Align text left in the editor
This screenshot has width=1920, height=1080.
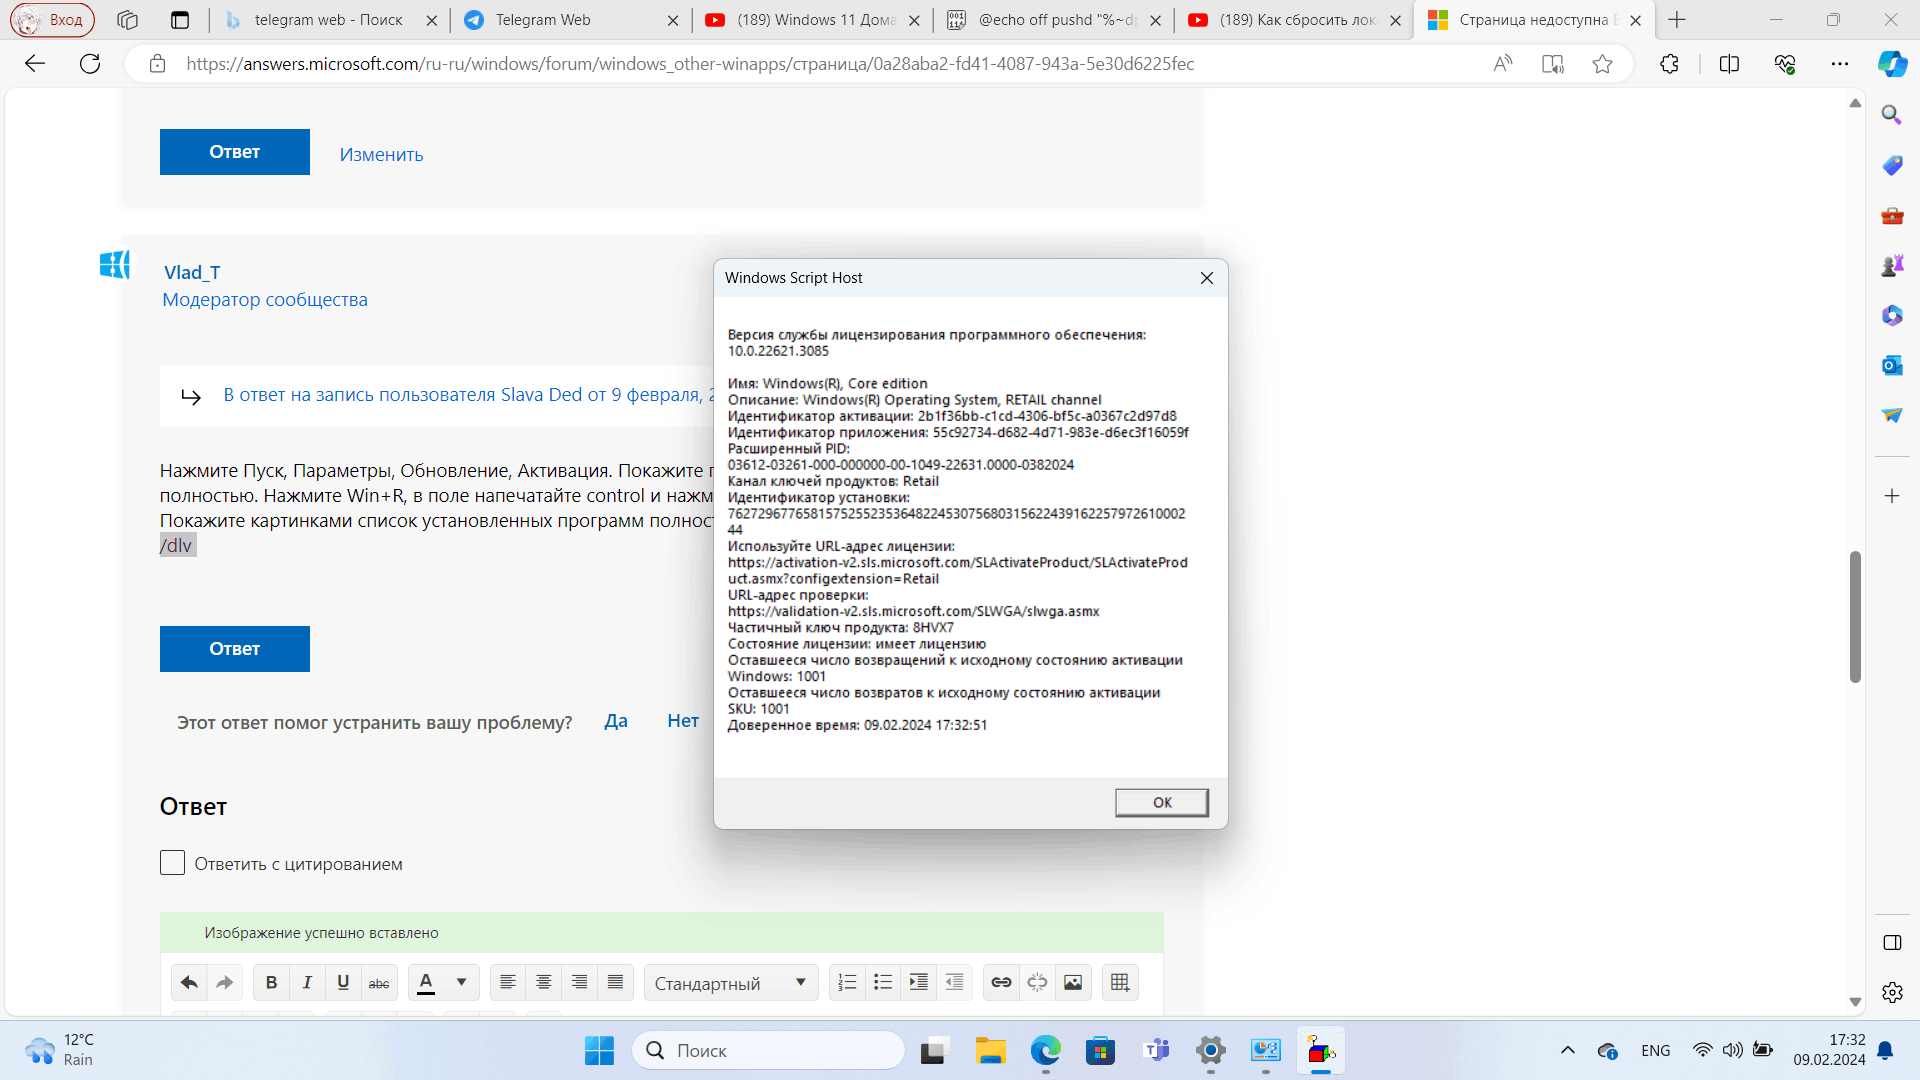(x=508, y=983)
